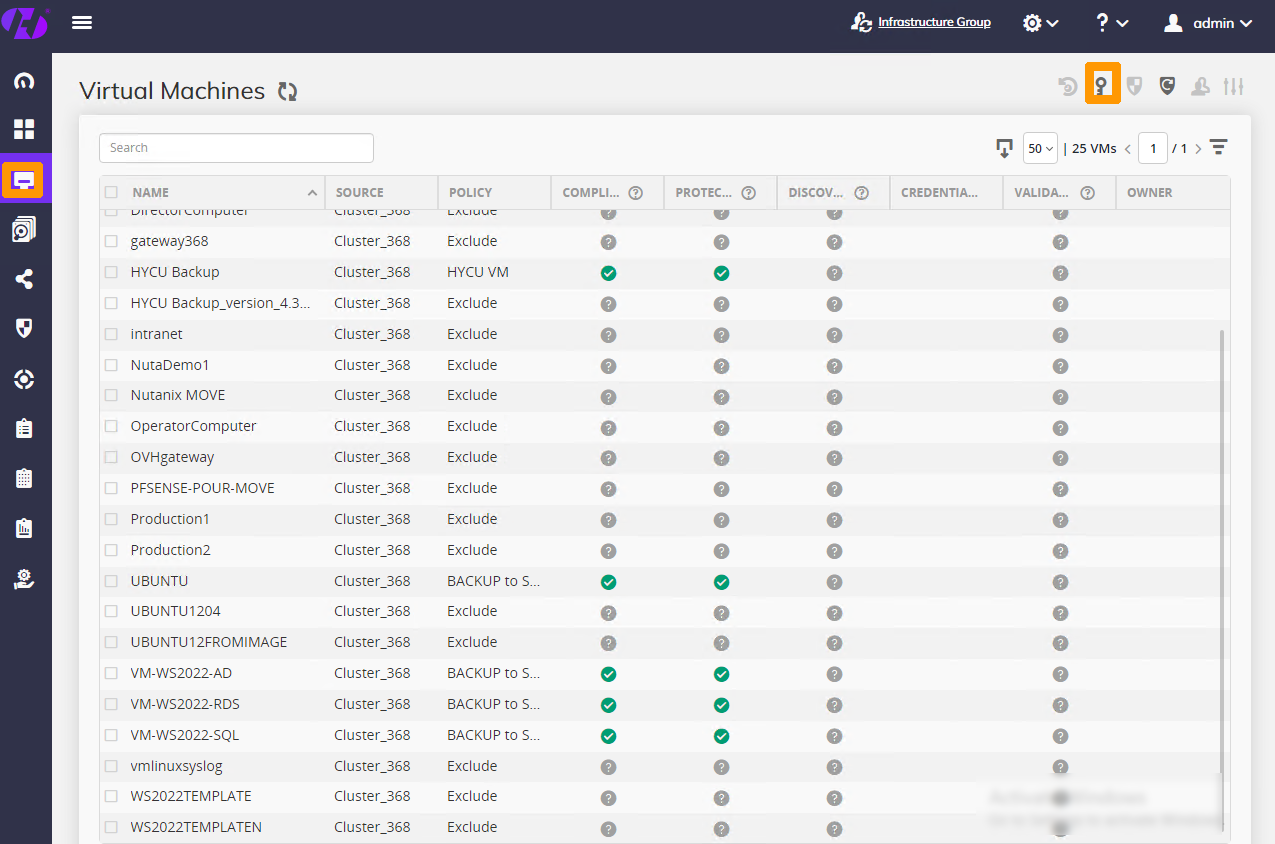The height and width of the screenshot is (844, 1275).
Task: Expand the admin user dropdown
Action: 1208,22
